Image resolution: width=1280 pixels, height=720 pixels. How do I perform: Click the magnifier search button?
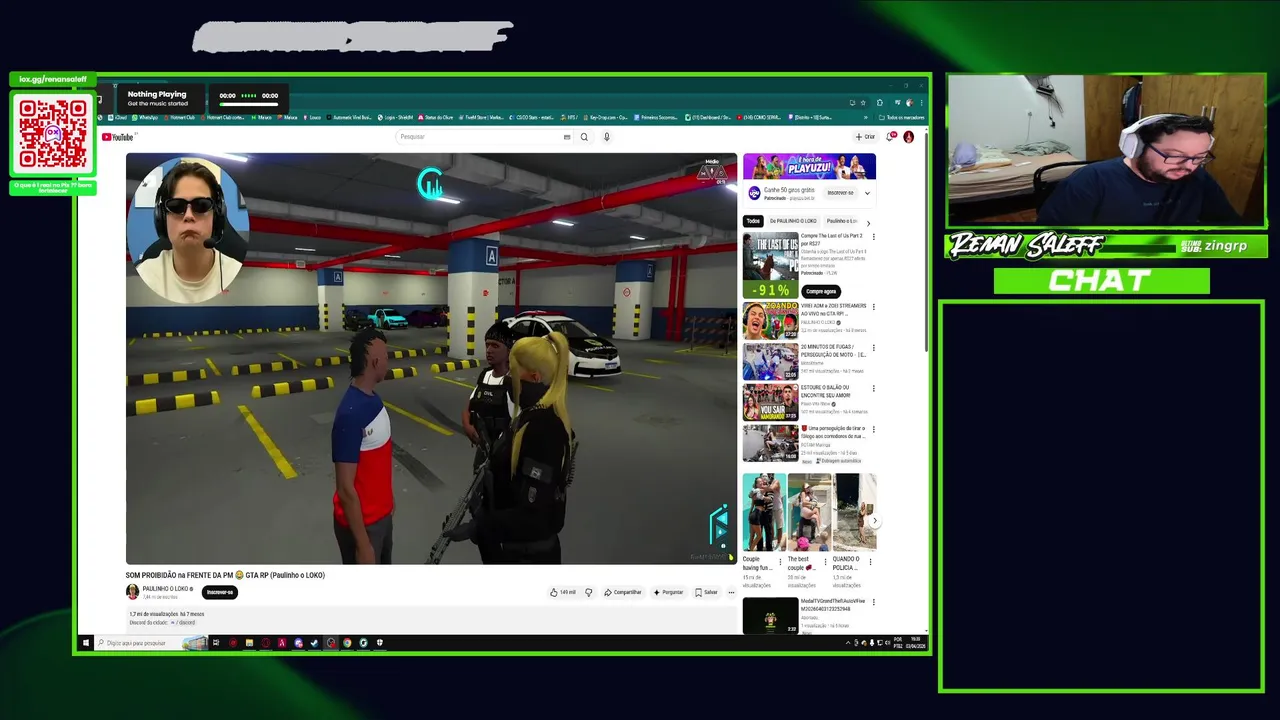tap(584, 137)
